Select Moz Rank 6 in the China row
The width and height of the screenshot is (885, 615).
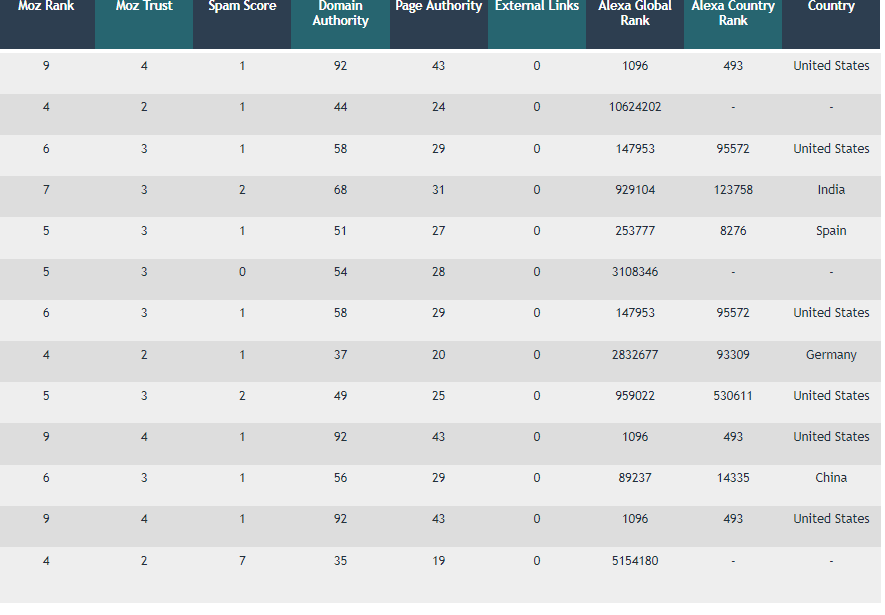tap(46, 478)
